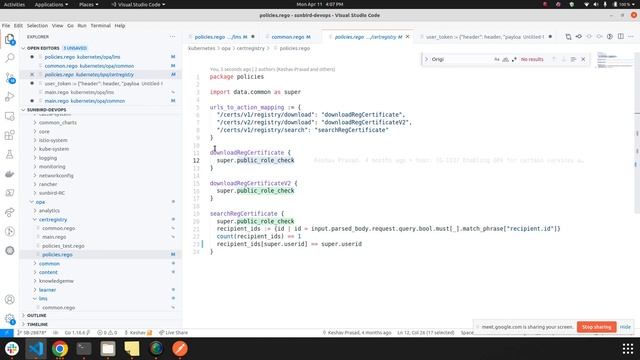Click the open changes icon in editor toolbar
This screenshot has width=640, height=360.
[x=568, y=37]
